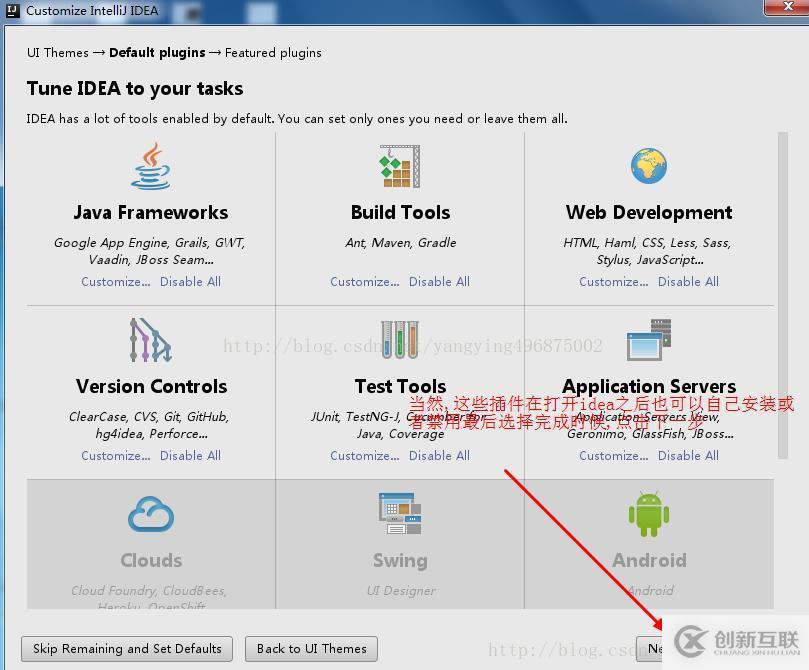Select Default plugins breadcrumb step
This screenshot has height=670, width=809.
(157, 53)
